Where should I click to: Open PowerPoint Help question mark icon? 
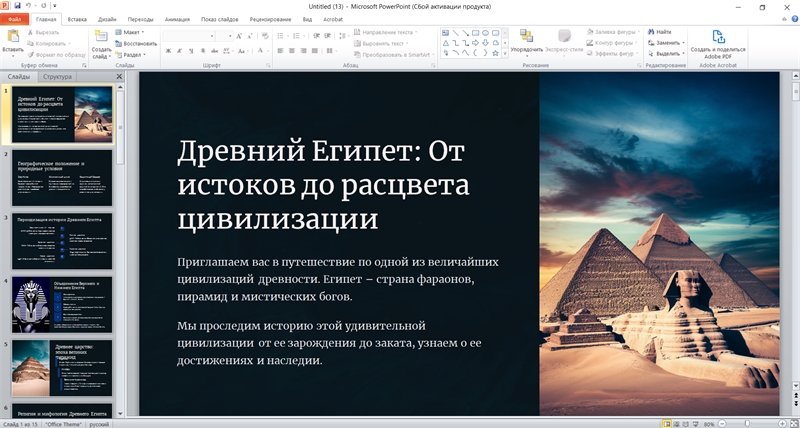pos(794,19)
